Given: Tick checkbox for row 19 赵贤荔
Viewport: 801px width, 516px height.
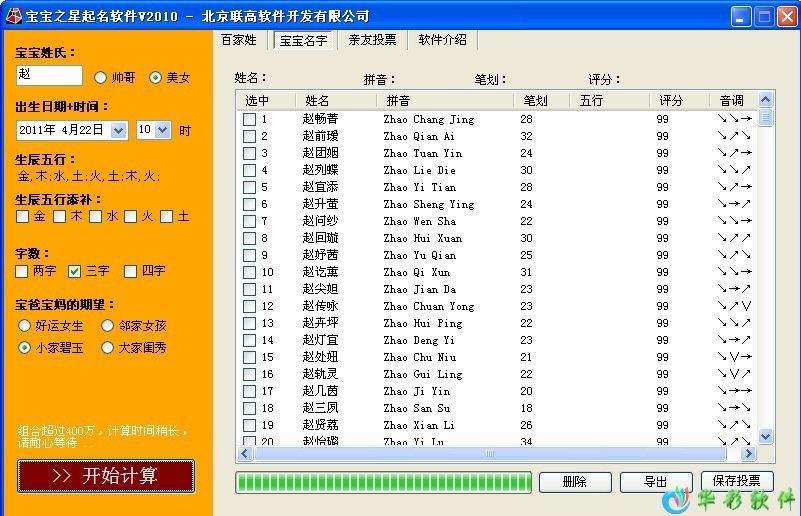Looking at the screenshot, I should (x=249, y=425).
